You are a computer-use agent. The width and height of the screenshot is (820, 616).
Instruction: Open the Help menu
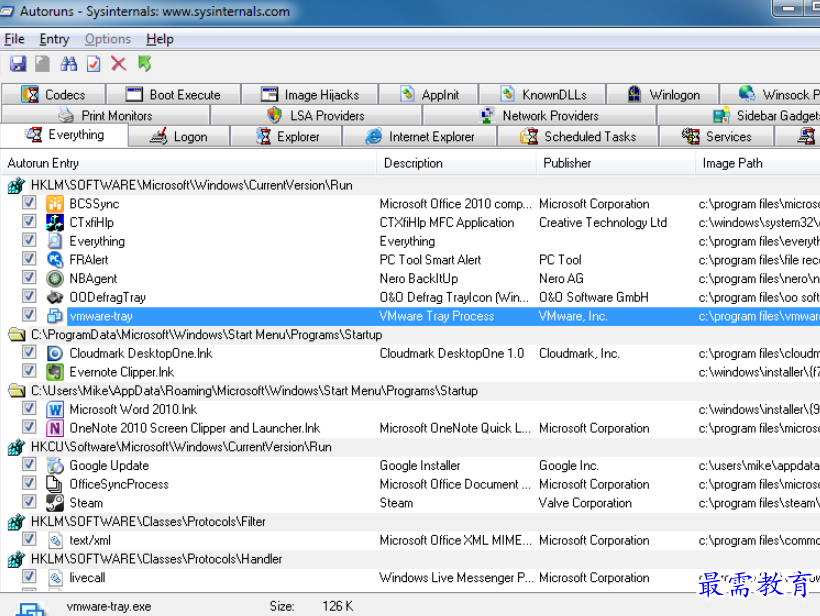pos(160,39)
